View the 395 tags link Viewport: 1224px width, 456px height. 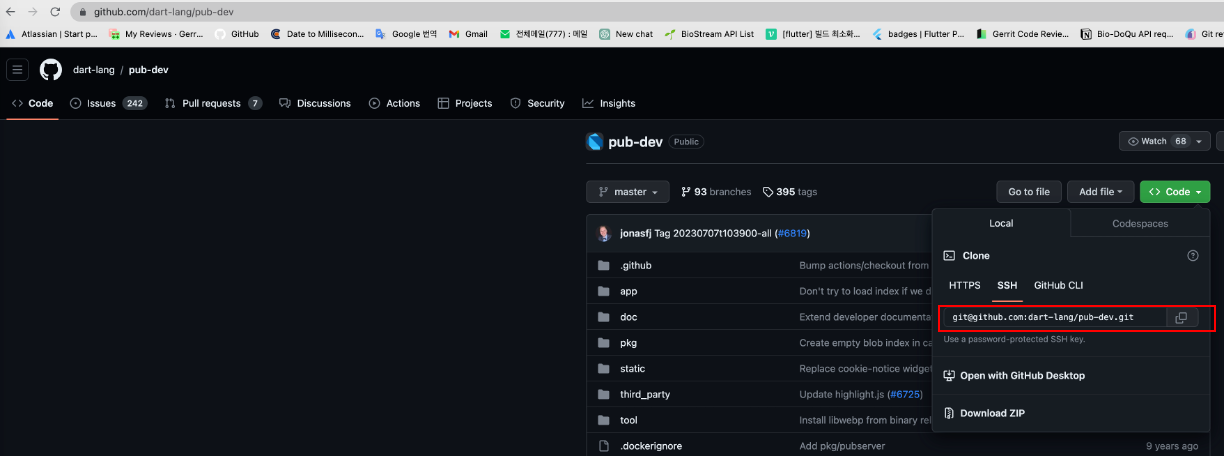point(790,192)
